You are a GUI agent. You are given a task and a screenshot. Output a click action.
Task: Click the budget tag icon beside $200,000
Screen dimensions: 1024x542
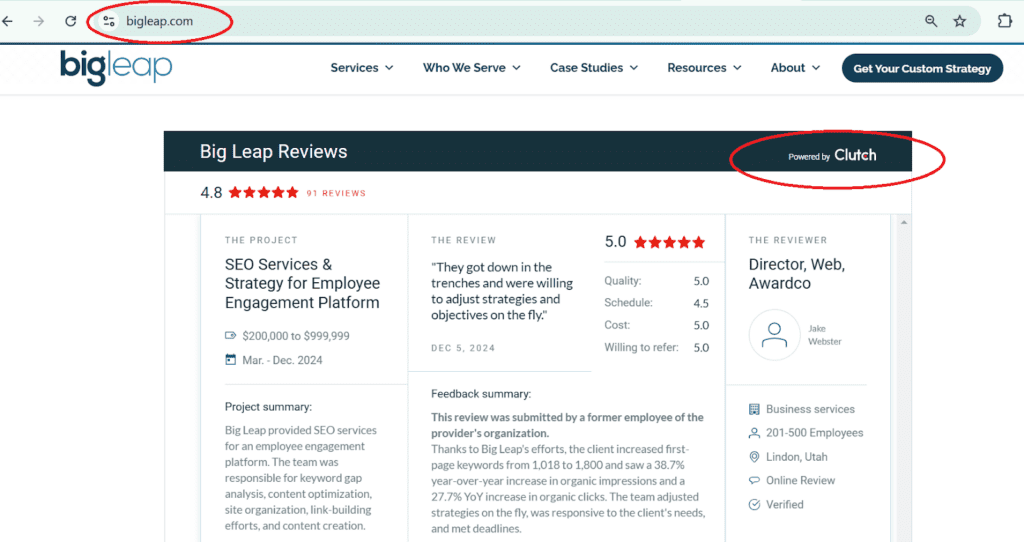231,336
